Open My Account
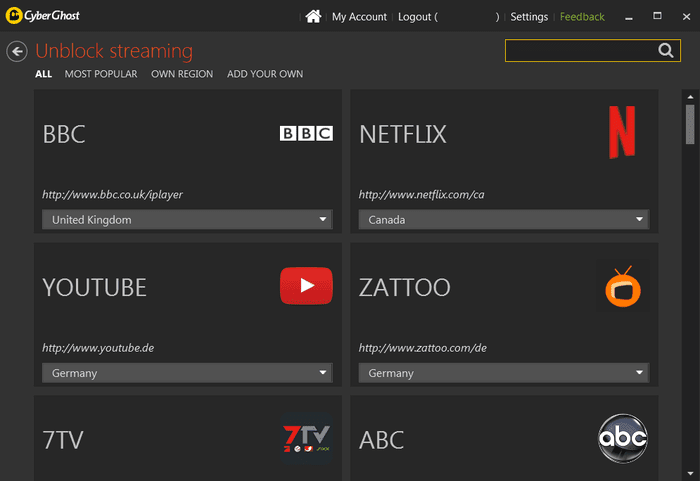Viewport: 700px width, 481px height. point(359,17)
